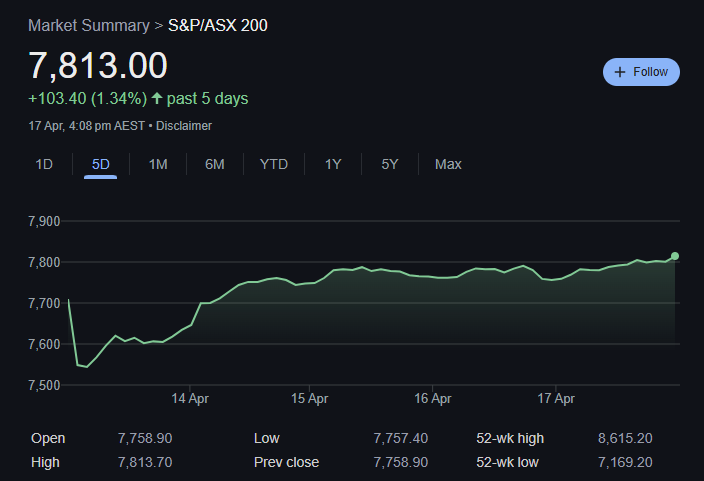Click the Open value 7,758.90
Image resolution: width=704 pixels, height=481 pixels.
(145, 438)
